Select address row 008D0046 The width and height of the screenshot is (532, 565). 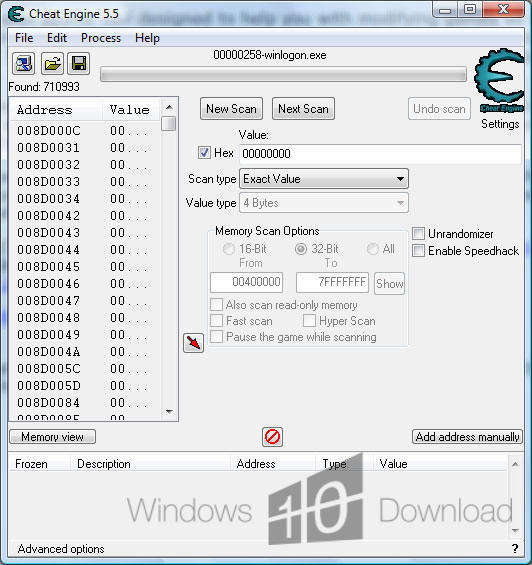84,284
